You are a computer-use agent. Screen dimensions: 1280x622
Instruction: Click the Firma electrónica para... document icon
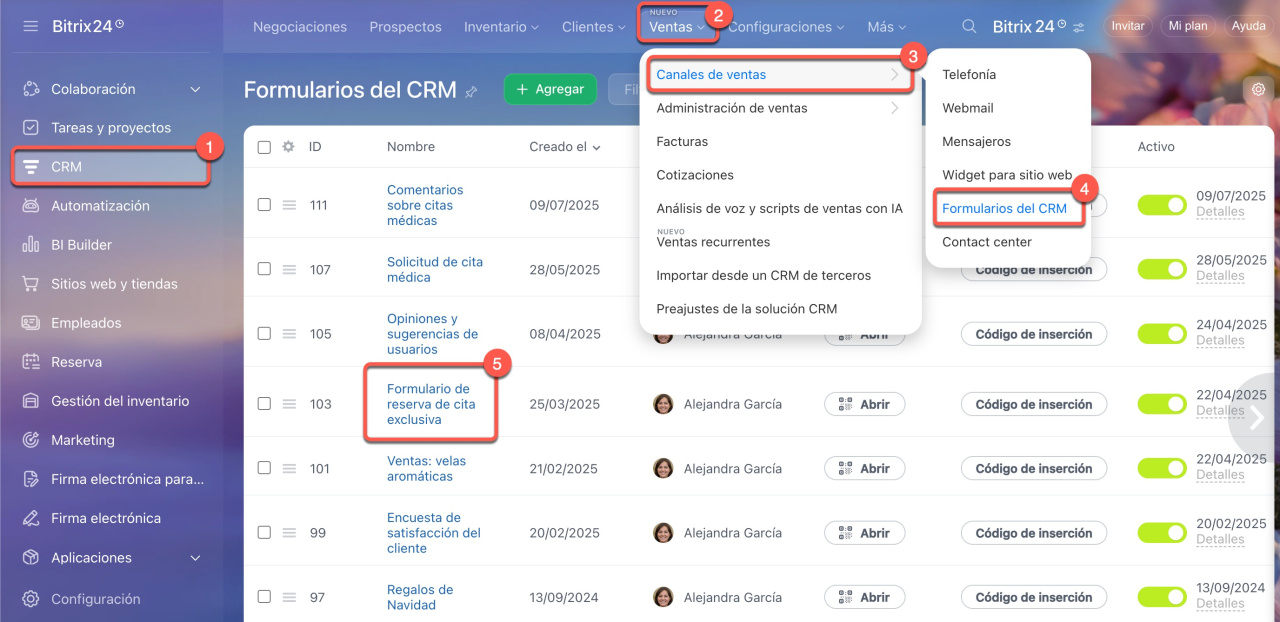[x=31, y=479]
